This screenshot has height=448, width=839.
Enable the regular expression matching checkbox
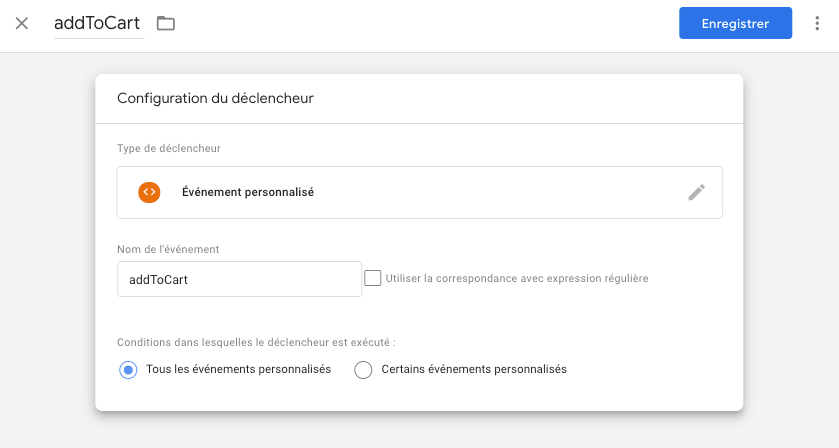pos(372,278)
